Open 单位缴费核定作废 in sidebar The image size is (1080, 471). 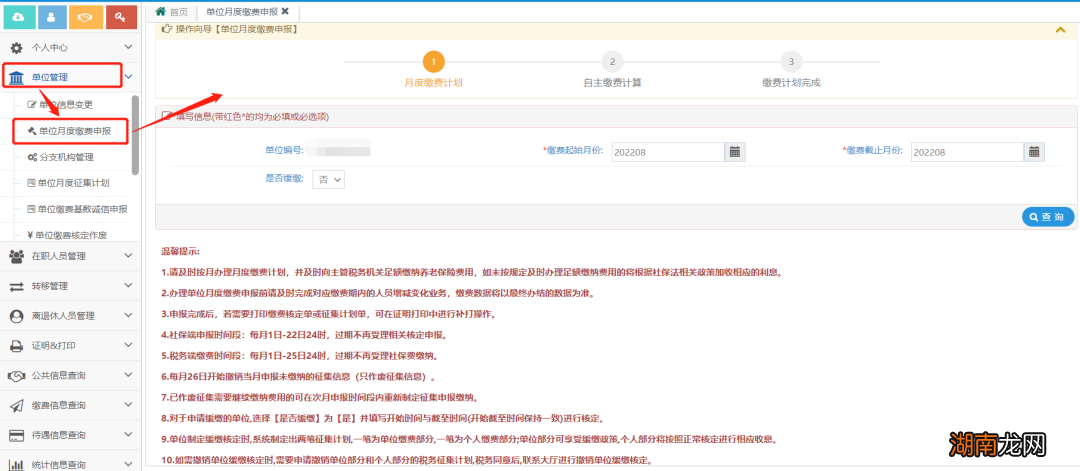pos(72,234)
